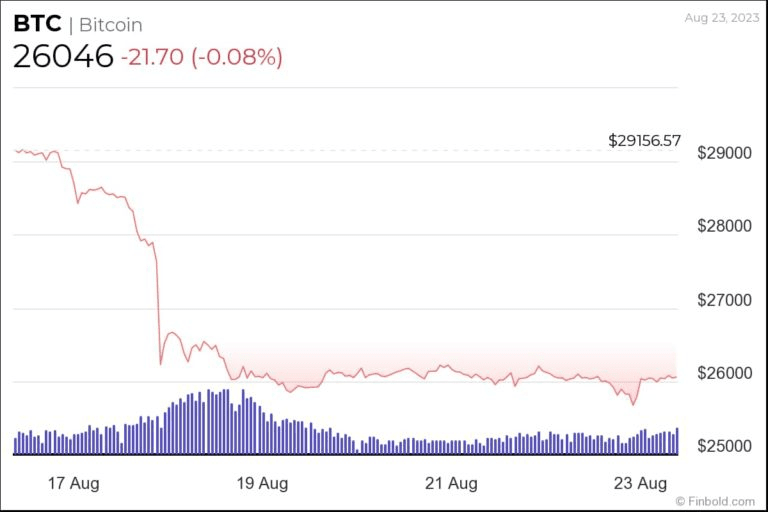The height and width of the screenshot is (512, 768).
Task: Select the 21 Aug date marker
Action: [x=451, y=484]
